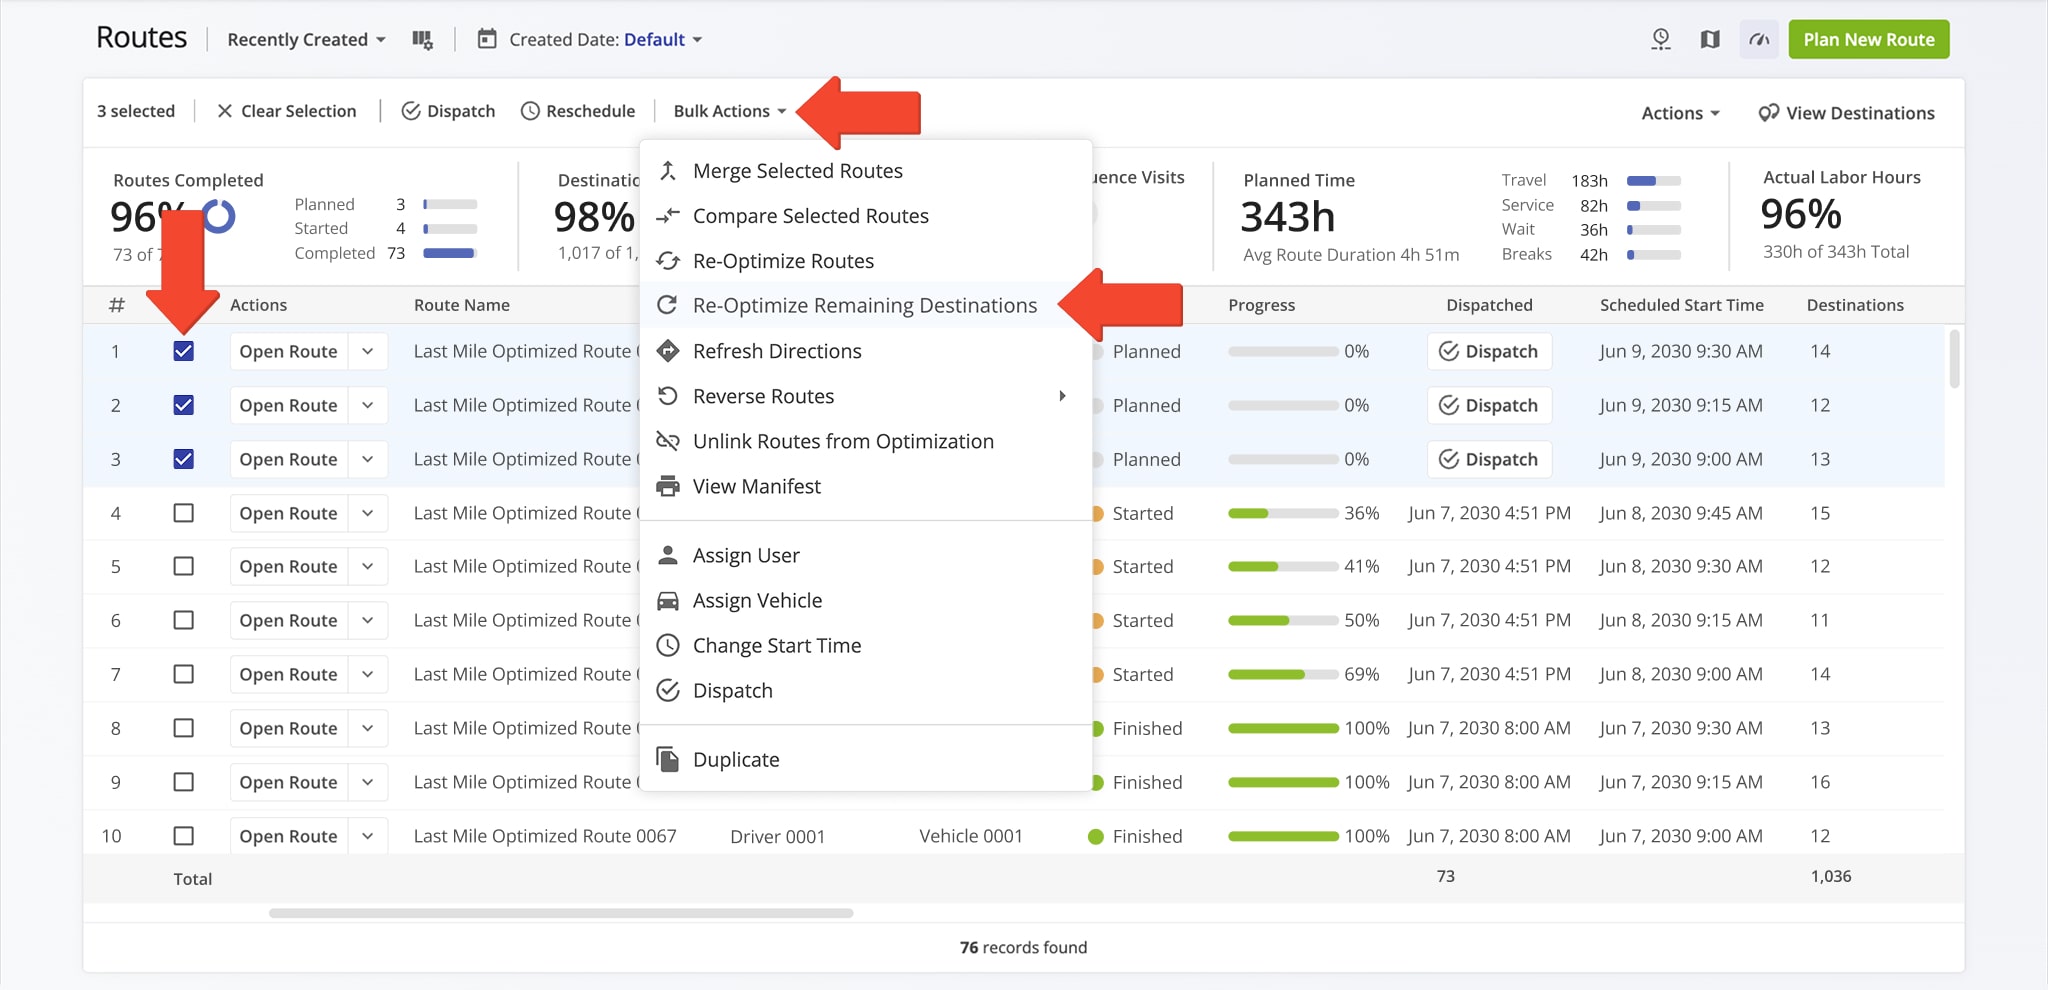Click the View Destinations button
The width and height of the screenshot is (2048, 990).
tap(1846, 113)
